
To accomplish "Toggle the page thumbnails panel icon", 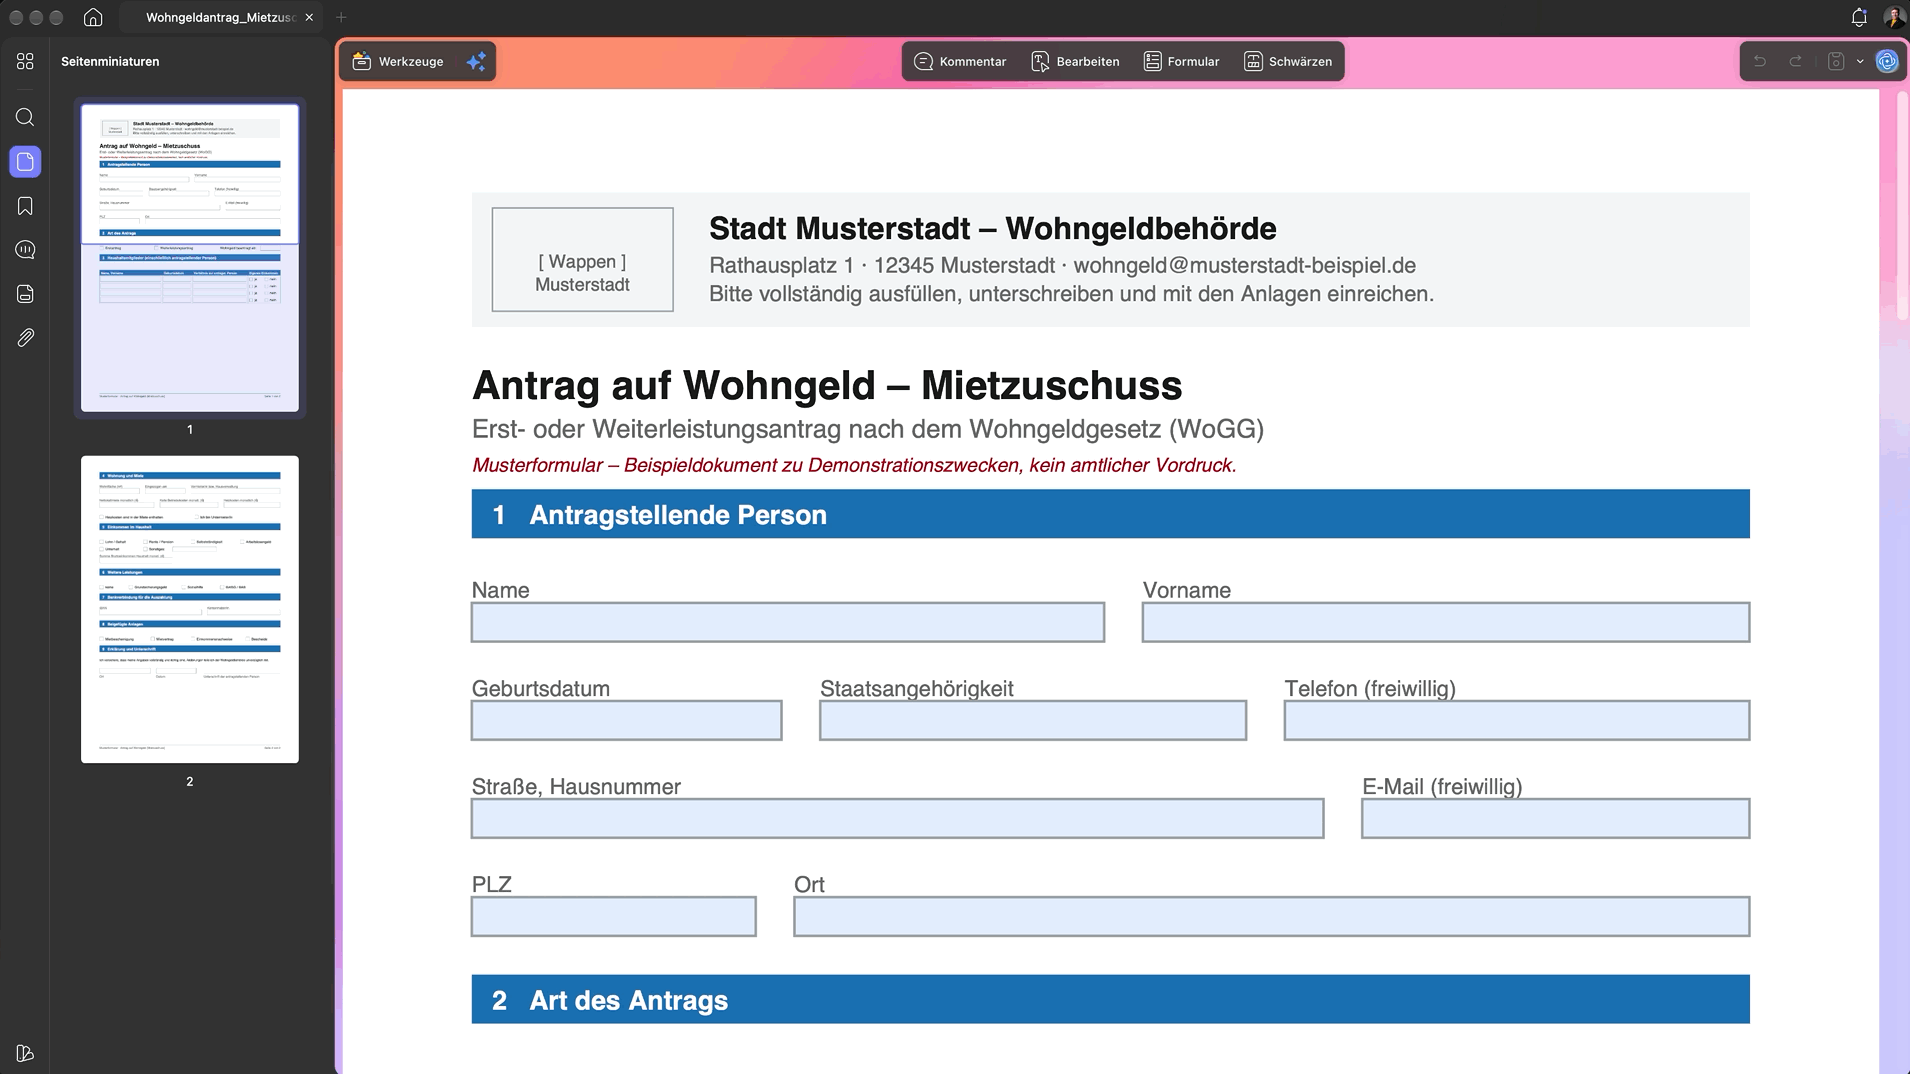I will 25,162.
